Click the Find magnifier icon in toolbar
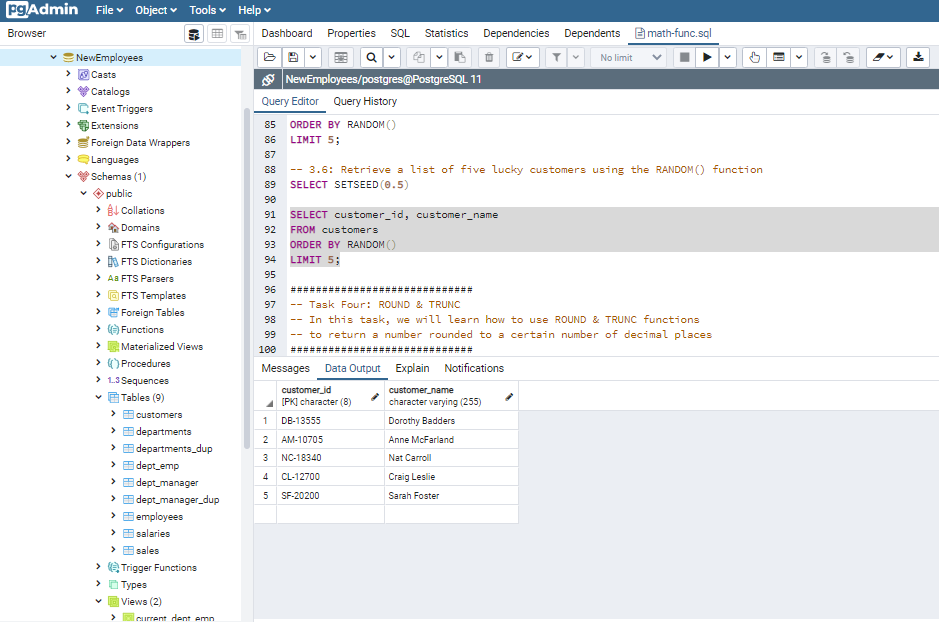 click(371, 58)
